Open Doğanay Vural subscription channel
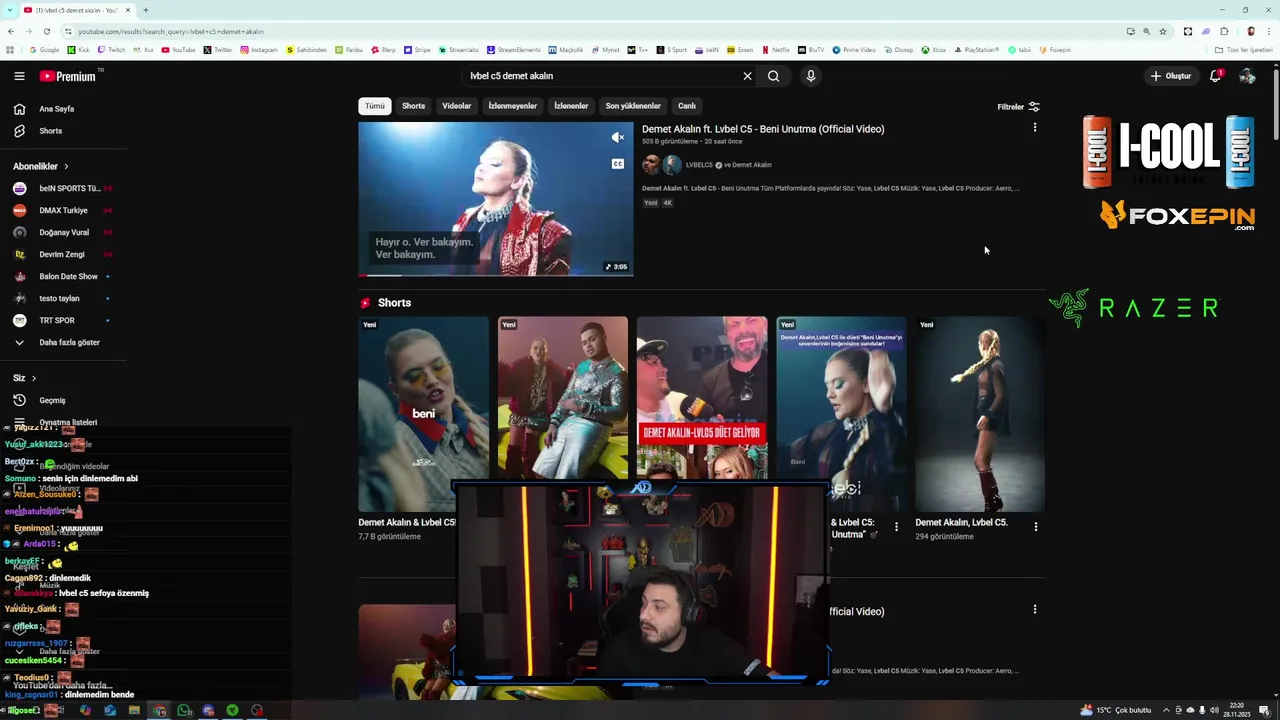The height and width of the screenshot is (720, 1280). coord(62,232)
